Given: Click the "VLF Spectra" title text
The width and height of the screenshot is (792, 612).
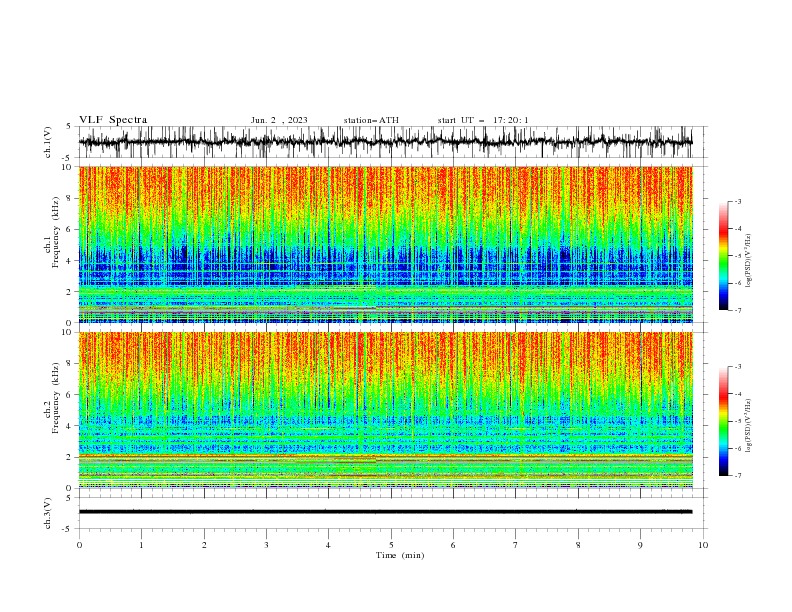Looking at the screenshot, I should (113, 120).
